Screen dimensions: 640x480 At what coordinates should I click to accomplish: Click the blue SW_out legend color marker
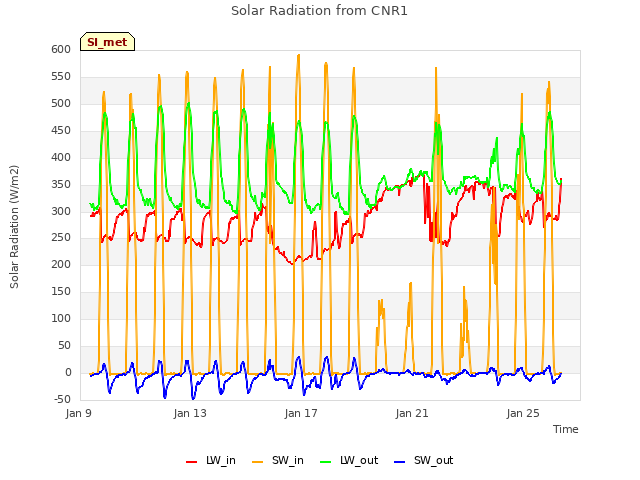(x=400, y=462)
